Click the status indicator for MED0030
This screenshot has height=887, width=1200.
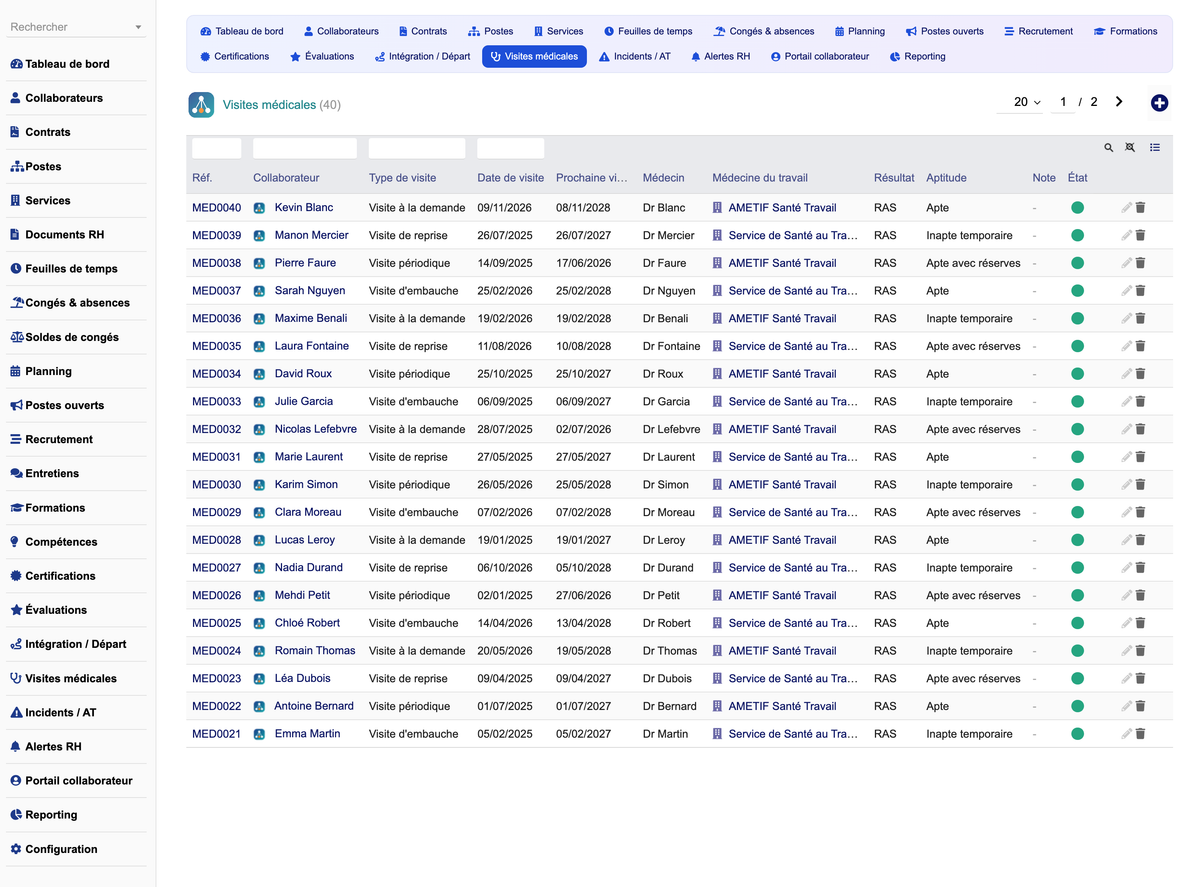1077,485
